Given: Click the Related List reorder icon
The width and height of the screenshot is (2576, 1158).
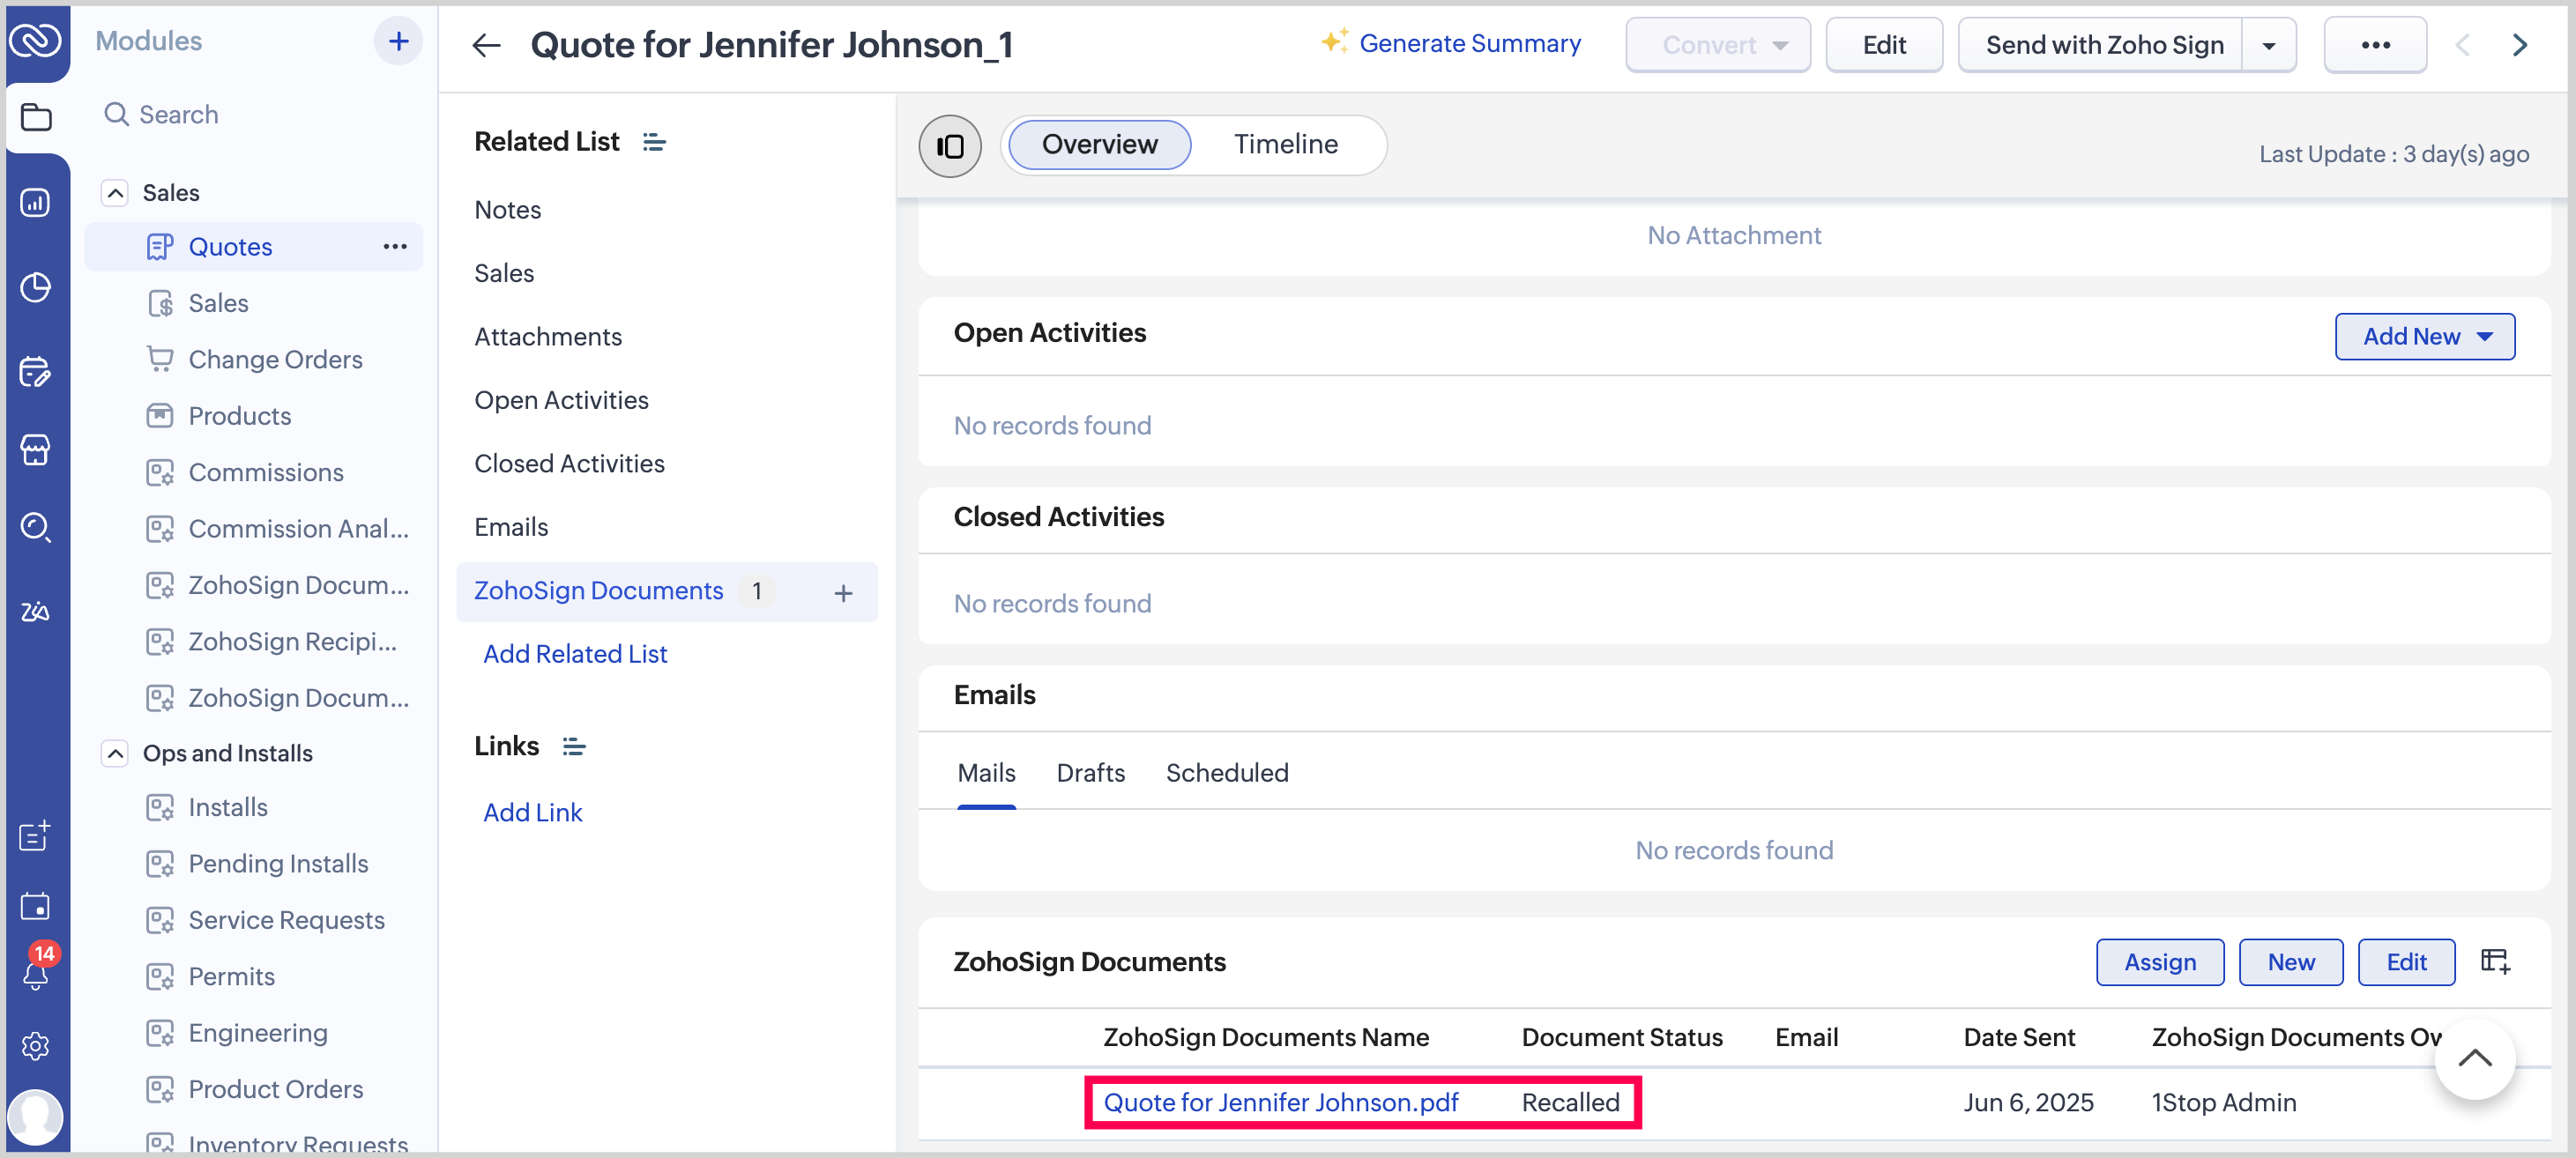Looking at the screenshot, I should 654,142.
